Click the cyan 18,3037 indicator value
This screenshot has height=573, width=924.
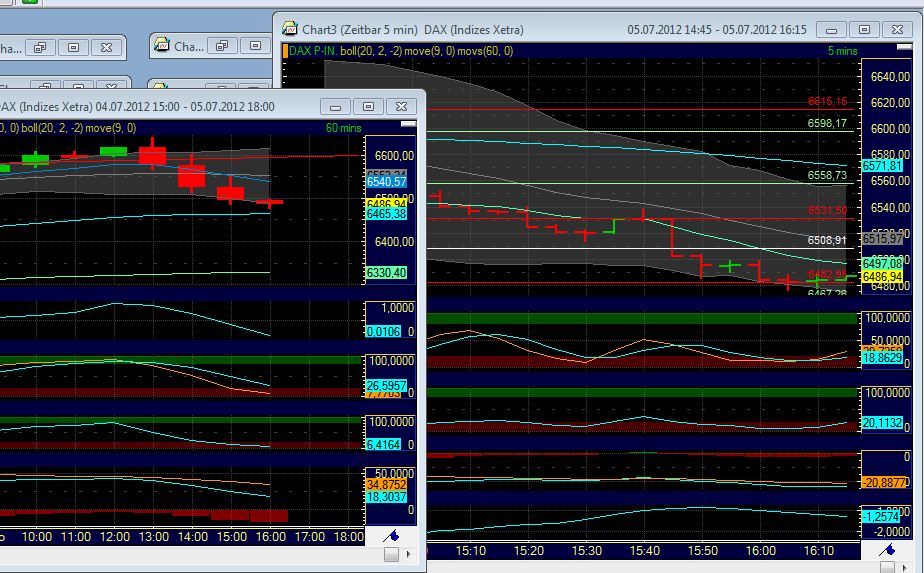pos(387,497)
